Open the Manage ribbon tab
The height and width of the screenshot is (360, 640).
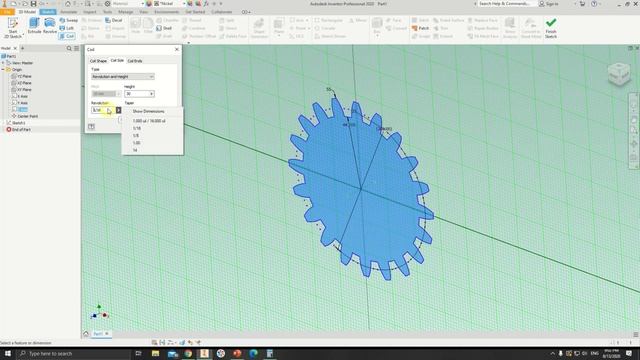pos(125,12)
